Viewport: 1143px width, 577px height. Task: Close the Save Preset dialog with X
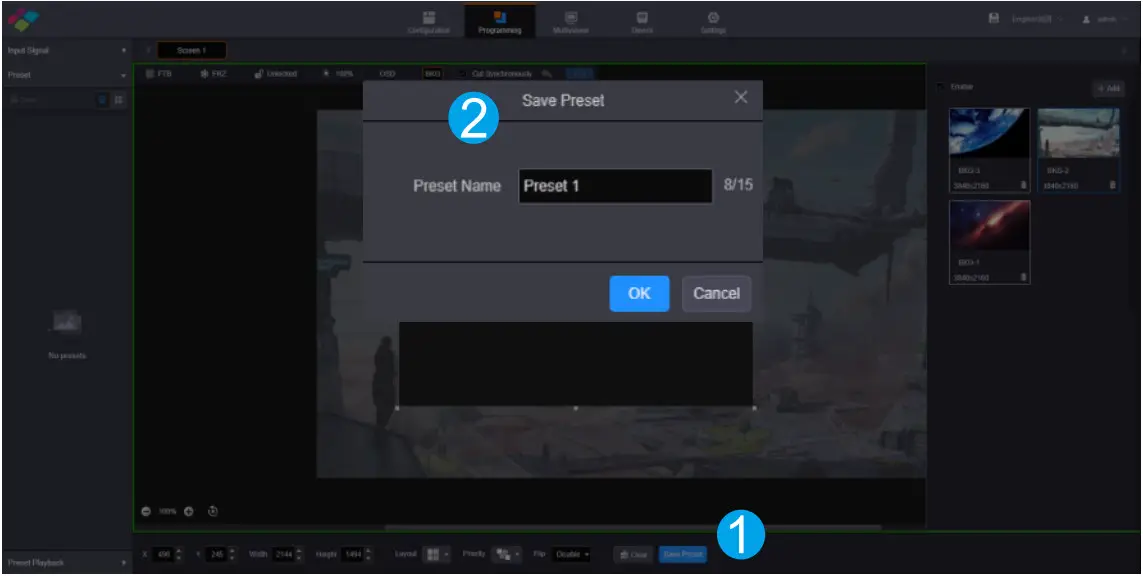click(x=741, y=98)
